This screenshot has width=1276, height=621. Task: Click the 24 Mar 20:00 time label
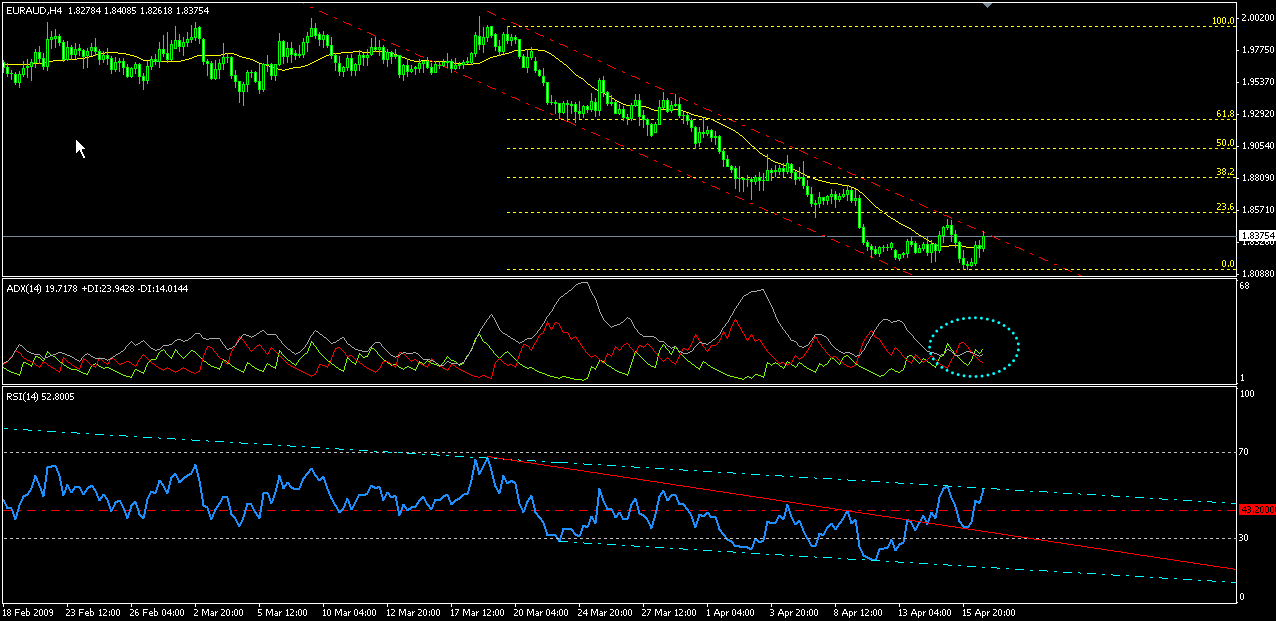coord(605,611)
